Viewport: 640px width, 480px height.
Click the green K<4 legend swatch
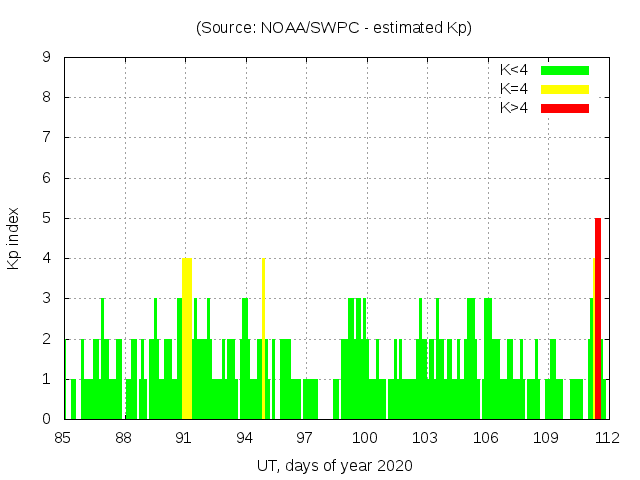(x=565, y=70)
